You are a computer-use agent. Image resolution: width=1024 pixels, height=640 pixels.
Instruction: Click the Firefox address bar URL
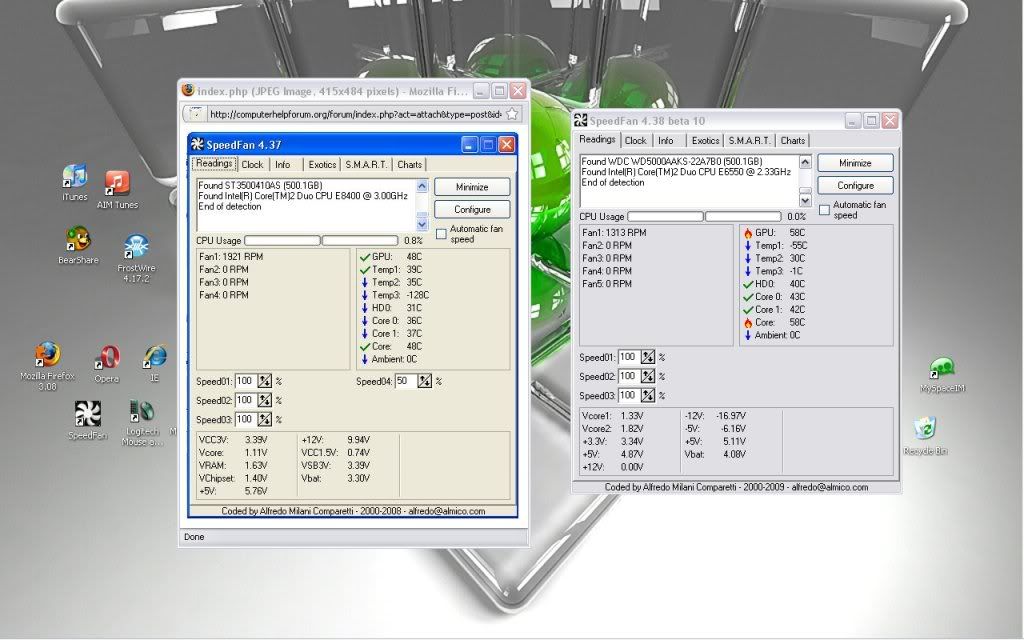(x=355, y=114)
